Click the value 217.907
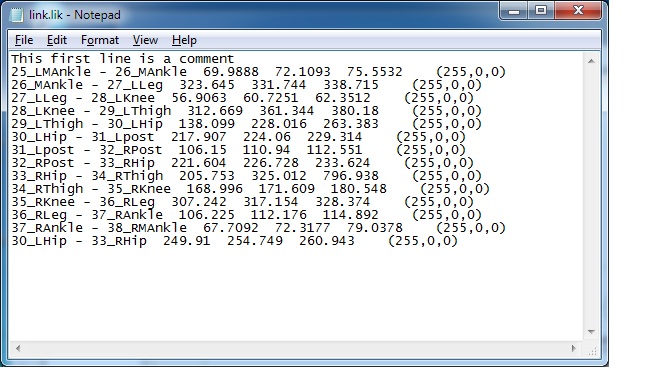This screenshot has height=384, width=652. click(x=199, y=136)
